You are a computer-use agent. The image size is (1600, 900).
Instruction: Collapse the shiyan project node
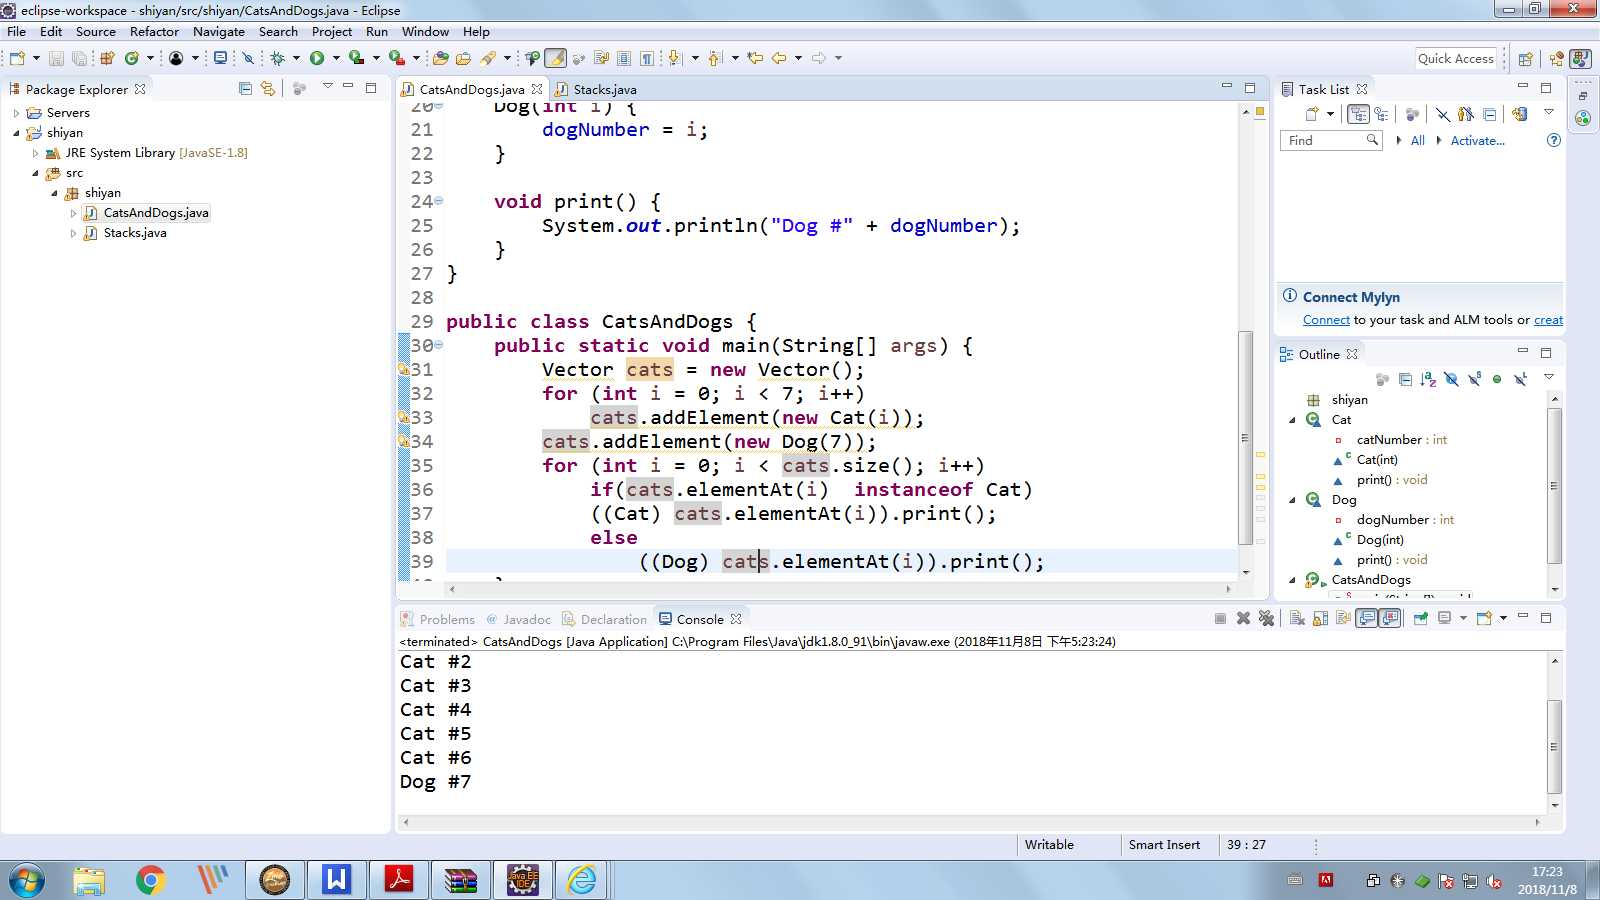click(16, 133)
